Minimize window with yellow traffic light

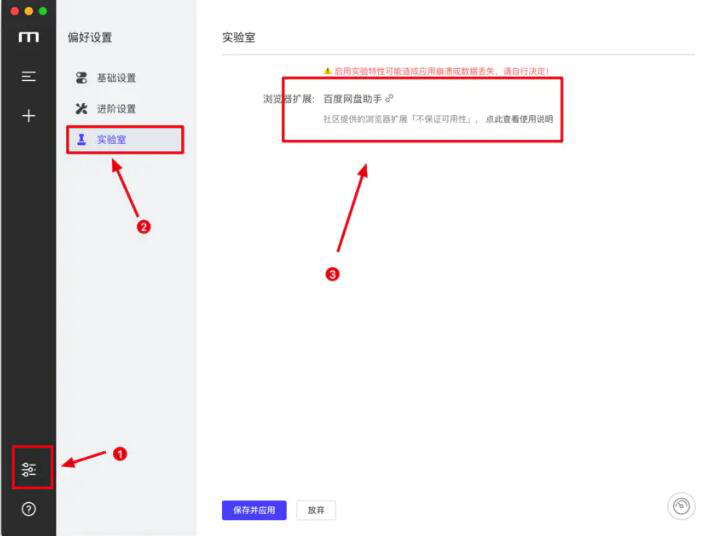(x=29, y=11)
